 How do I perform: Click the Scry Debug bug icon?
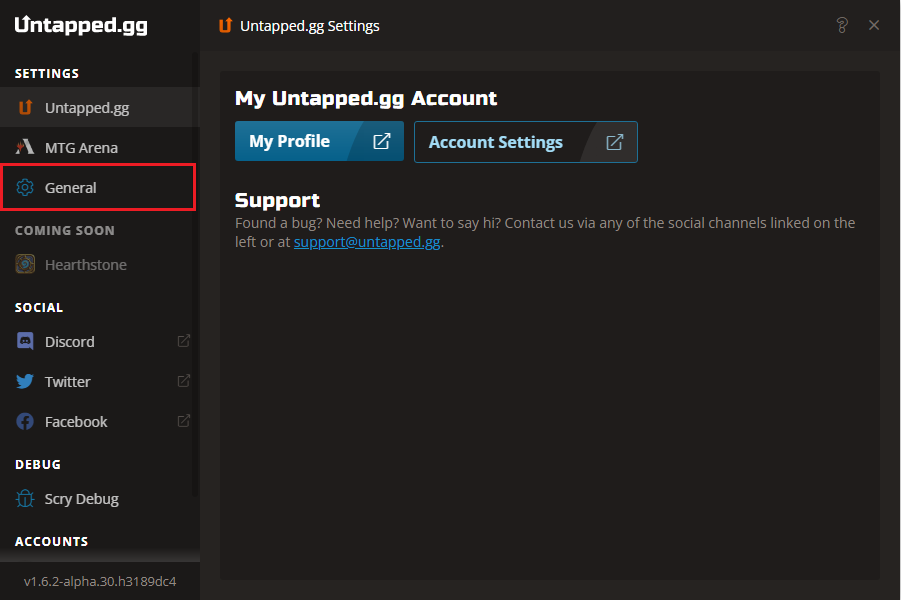(x=25, y=498)
